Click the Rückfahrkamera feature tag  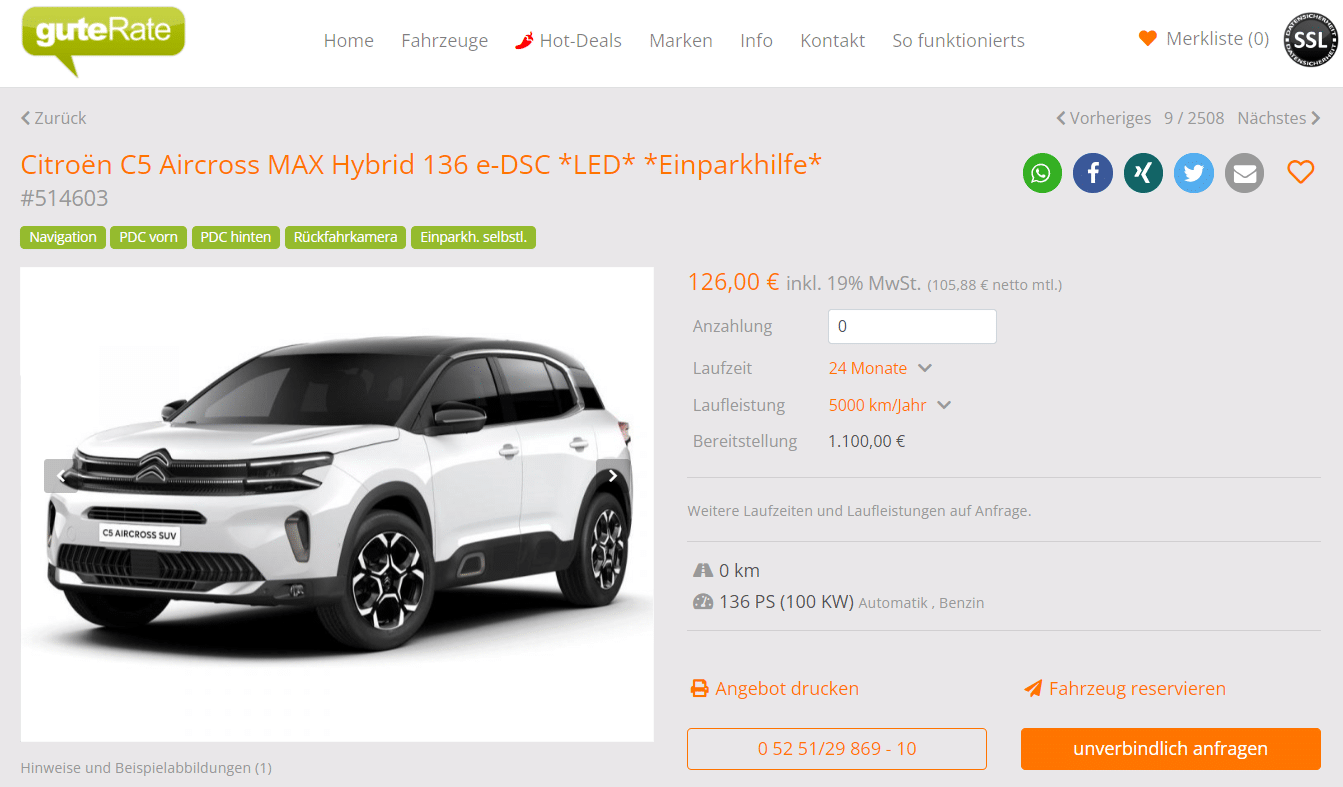point(346,237)
